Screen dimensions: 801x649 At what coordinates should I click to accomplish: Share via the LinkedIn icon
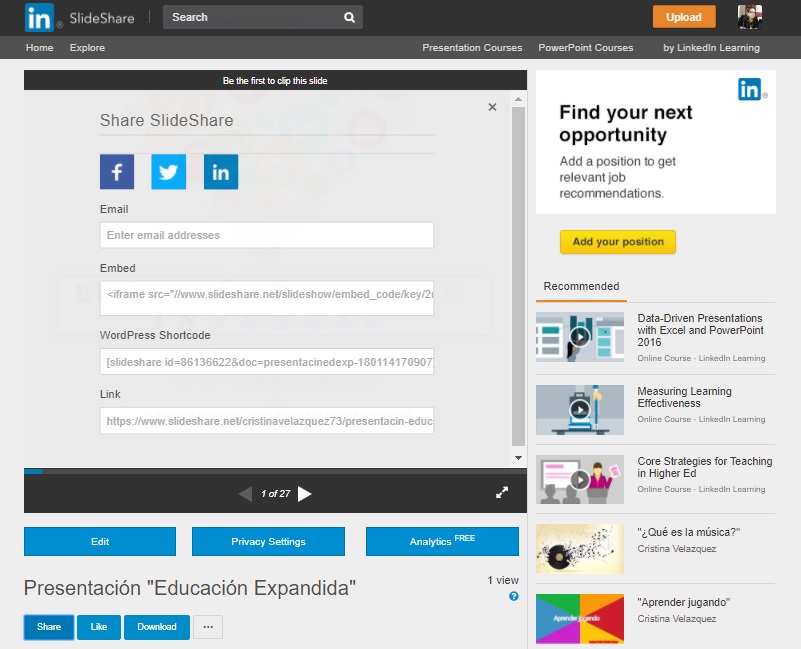(x=221, y=172)
